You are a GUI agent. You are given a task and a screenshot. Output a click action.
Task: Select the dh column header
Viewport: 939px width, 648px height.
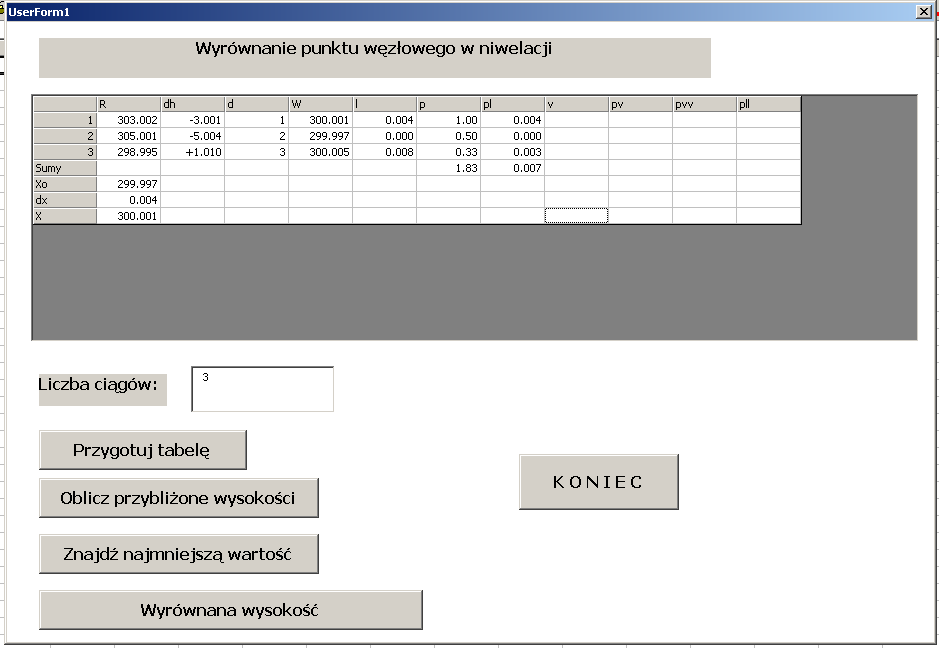193,104
